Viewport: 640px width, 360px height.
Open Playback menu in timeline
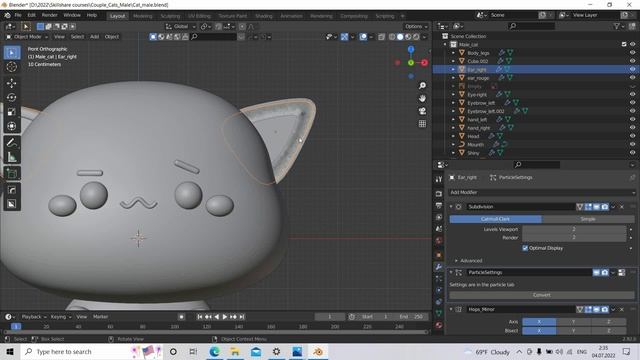[x=33, y=317]
